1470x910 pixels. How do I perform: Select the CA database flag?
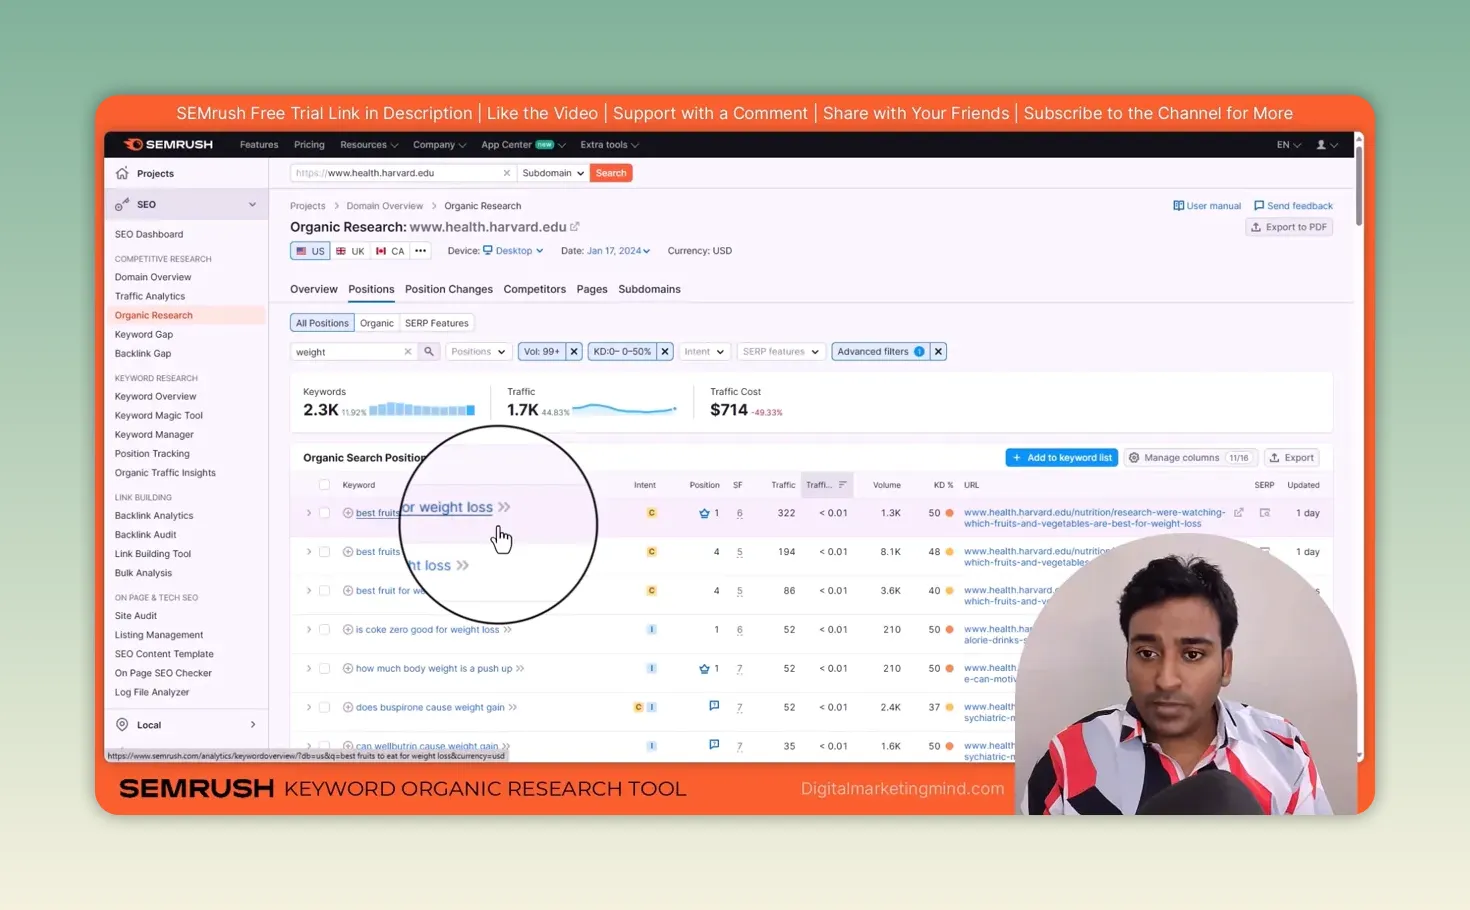click(390, 251)
